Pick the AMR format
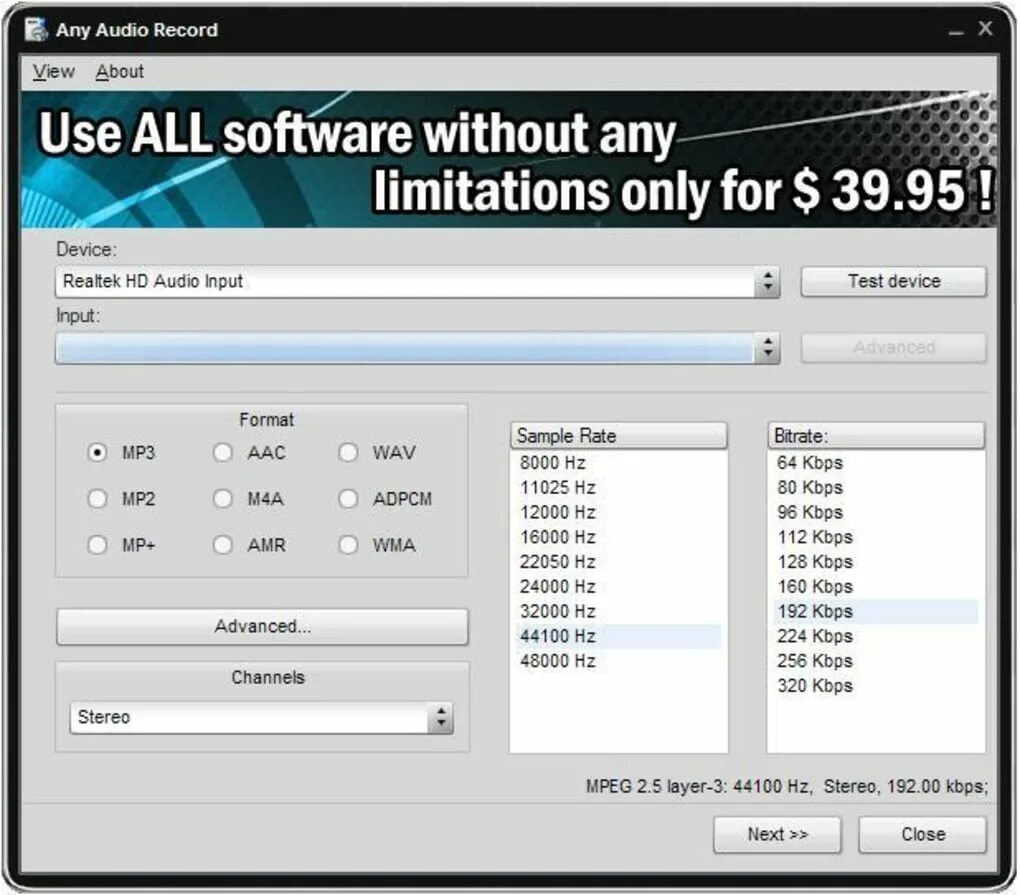The width and height of the screenshot is (1020, 895). coord(222,545)
